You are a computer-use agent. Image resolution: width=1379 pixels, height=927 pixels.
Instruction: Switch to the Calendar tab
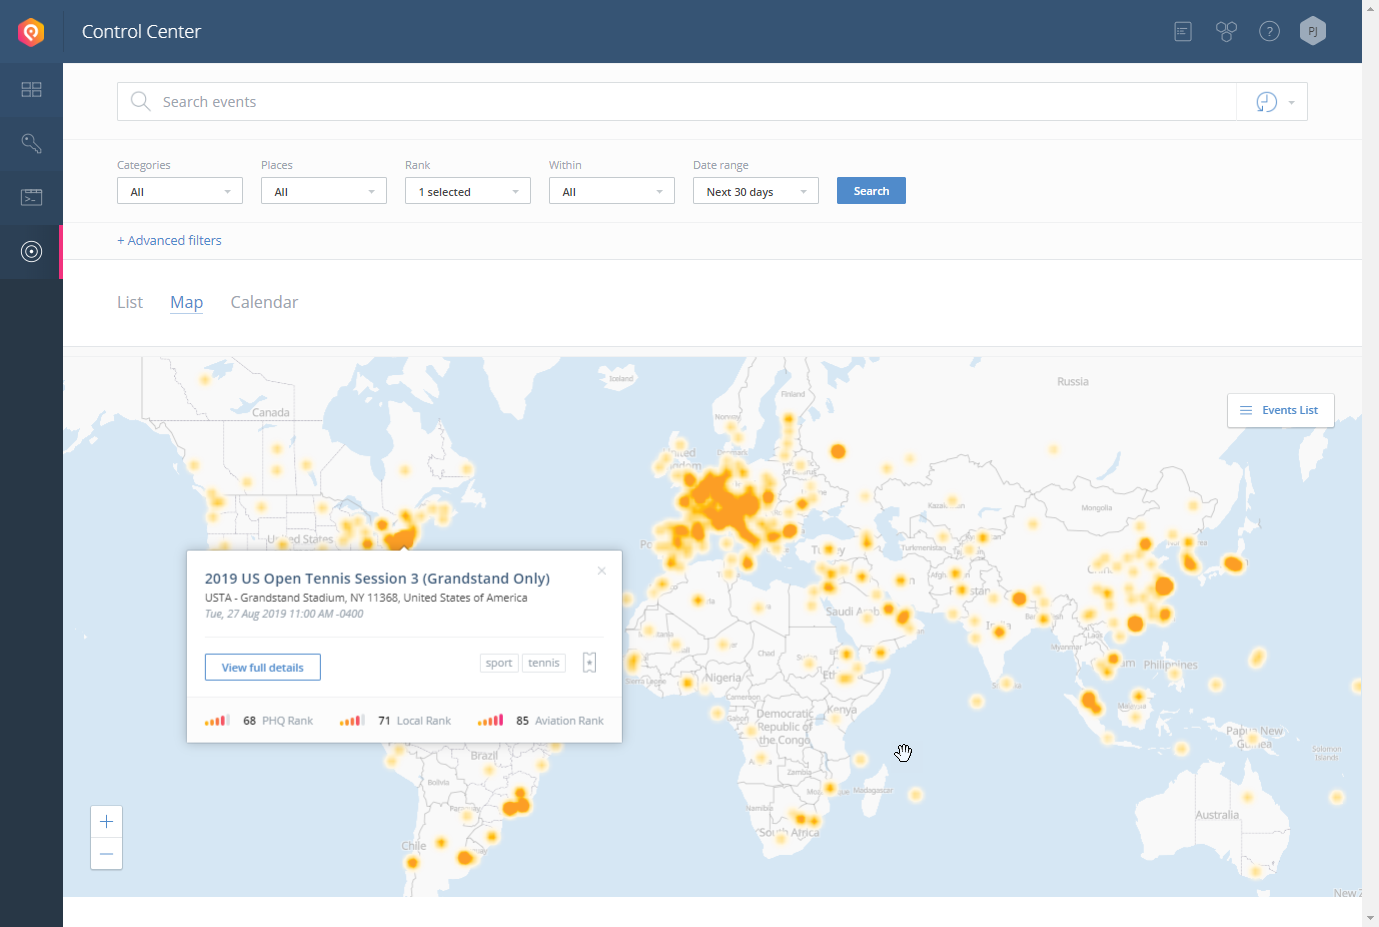[264, 302]
